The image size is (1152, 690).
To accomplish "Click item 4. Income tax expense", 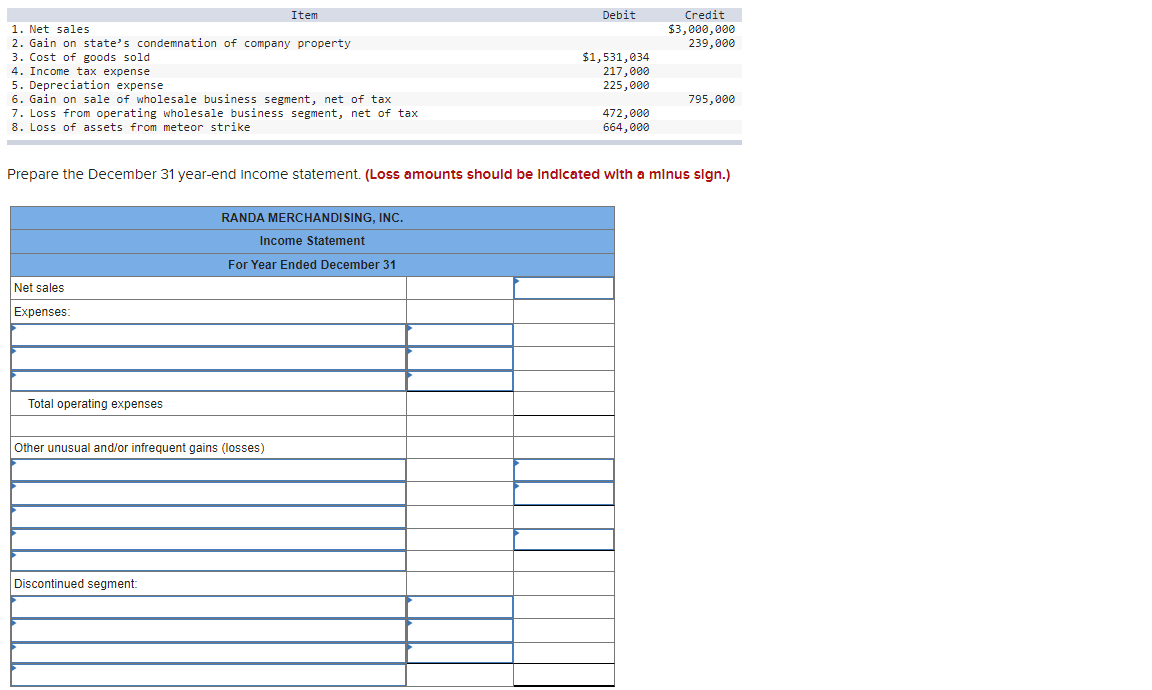I will tap(81, 71).
